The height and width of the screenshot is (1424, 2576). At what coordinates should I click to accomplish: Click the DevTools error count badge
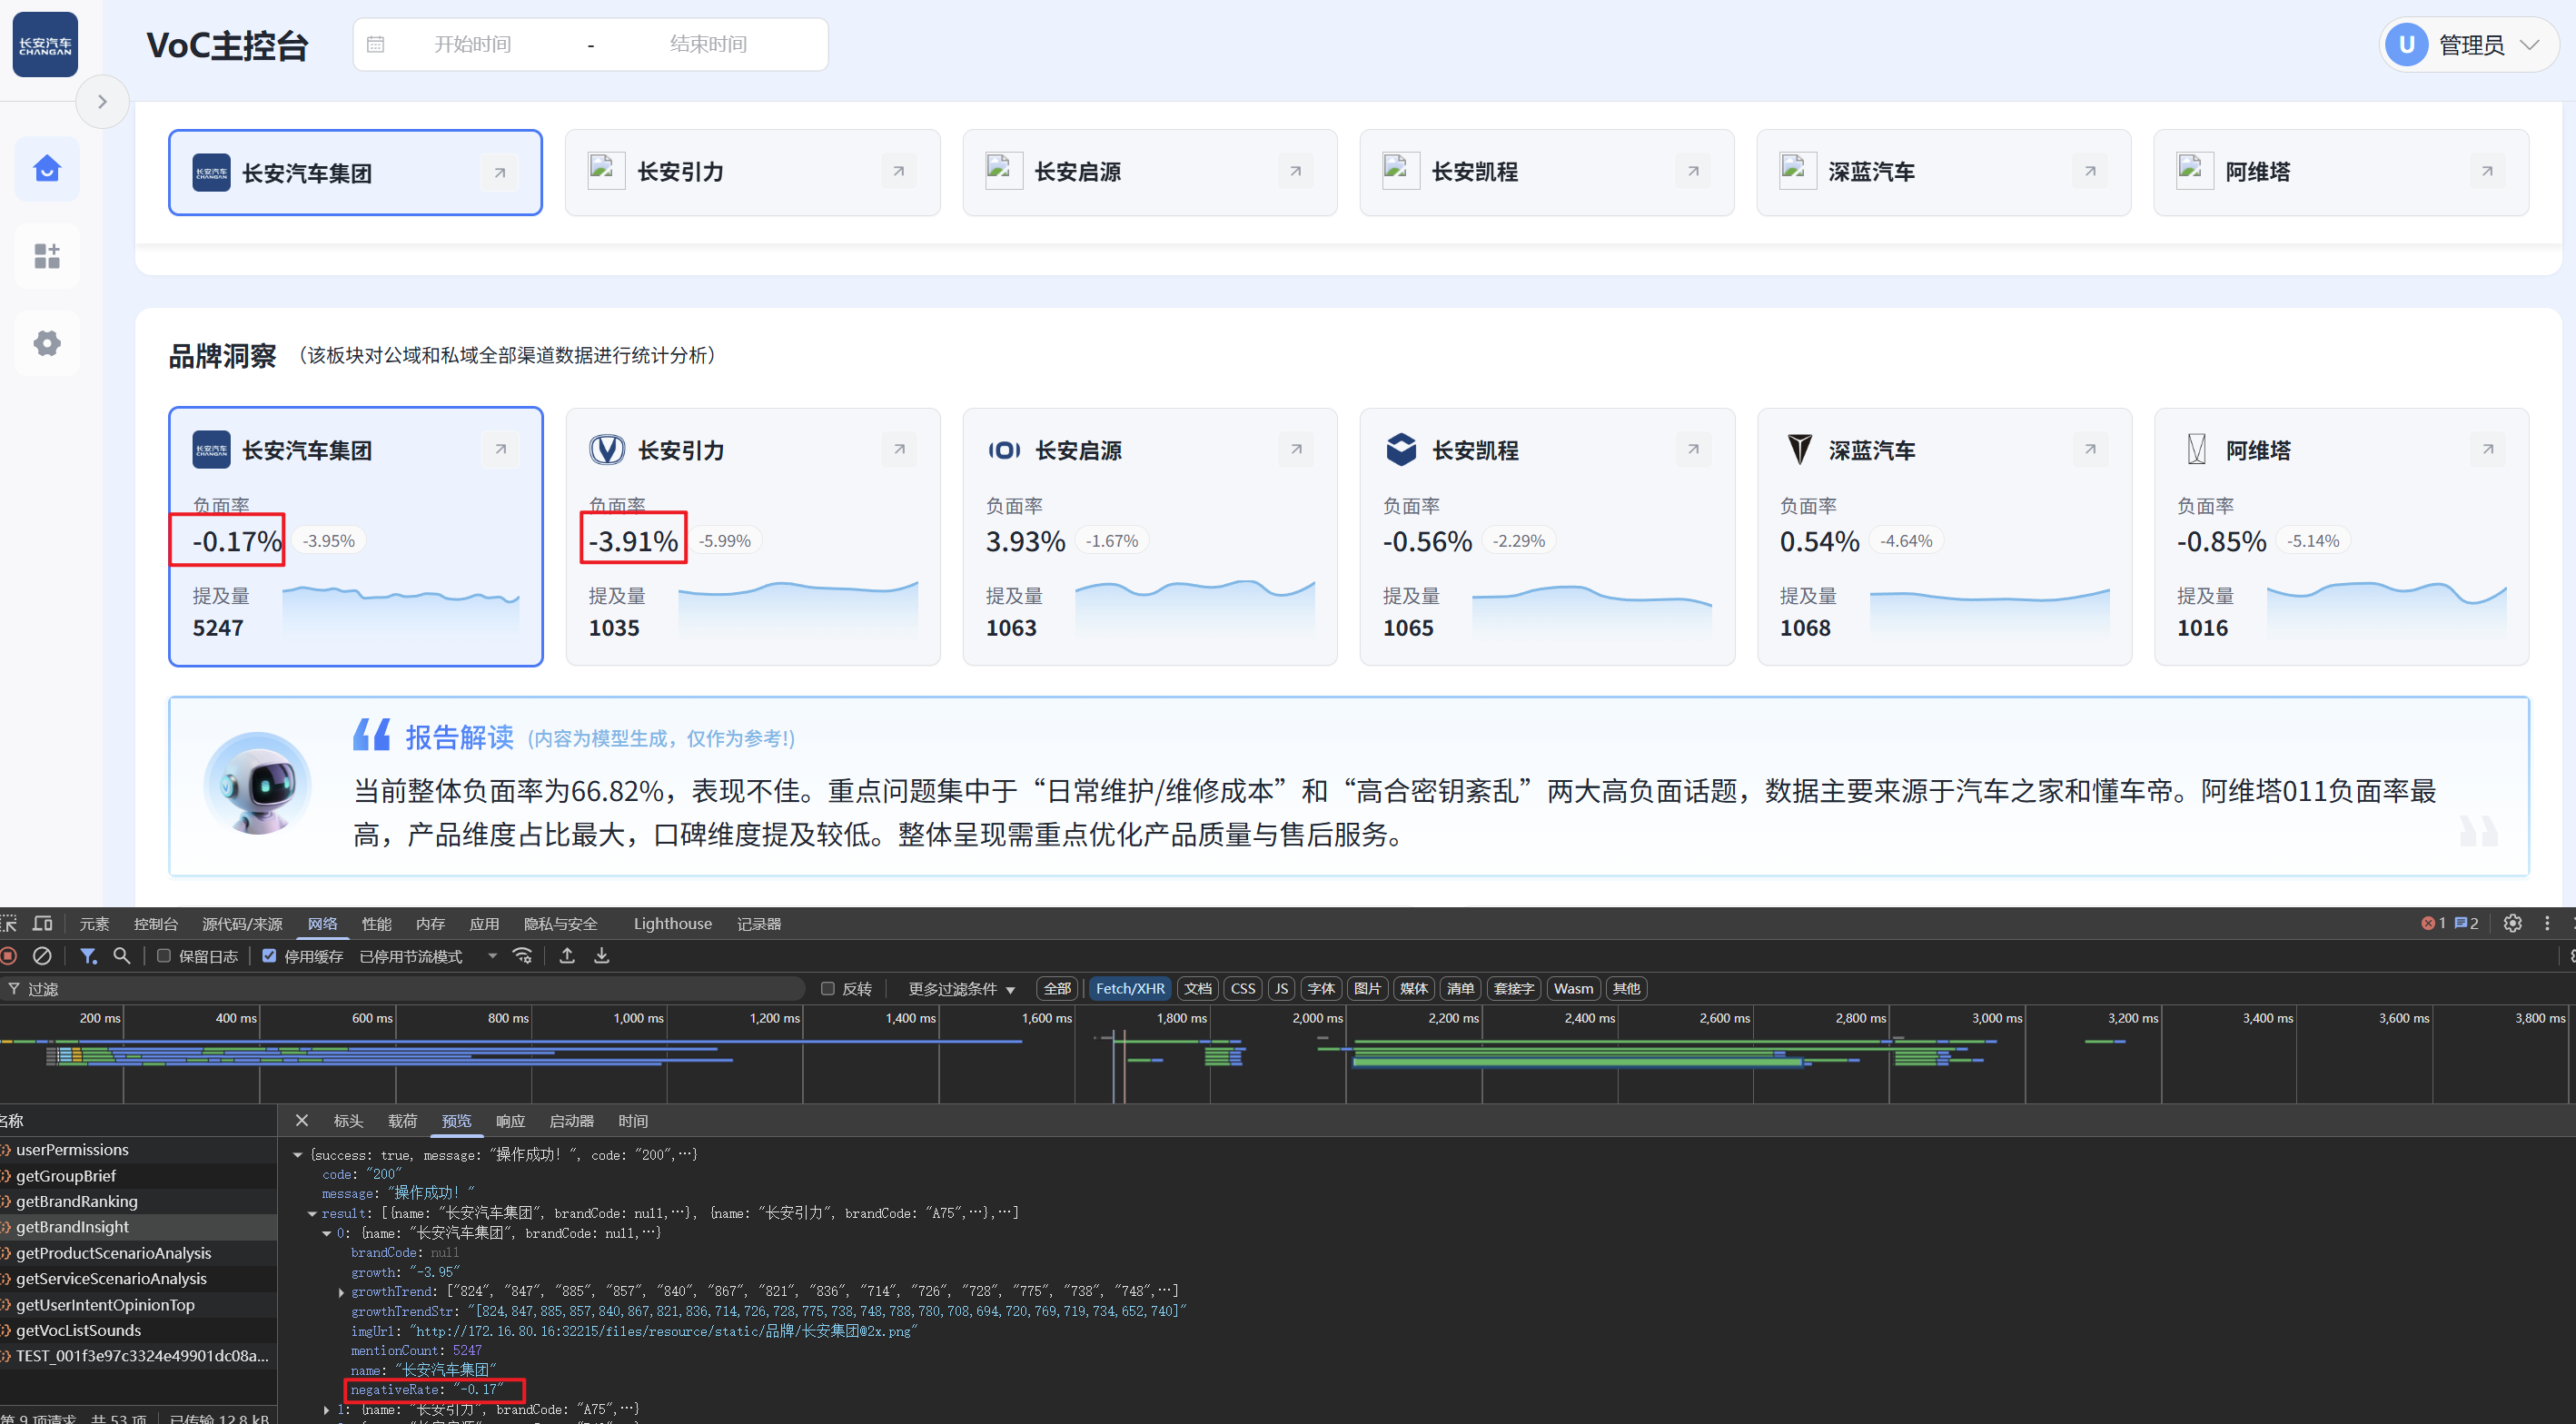point(2433,923)
